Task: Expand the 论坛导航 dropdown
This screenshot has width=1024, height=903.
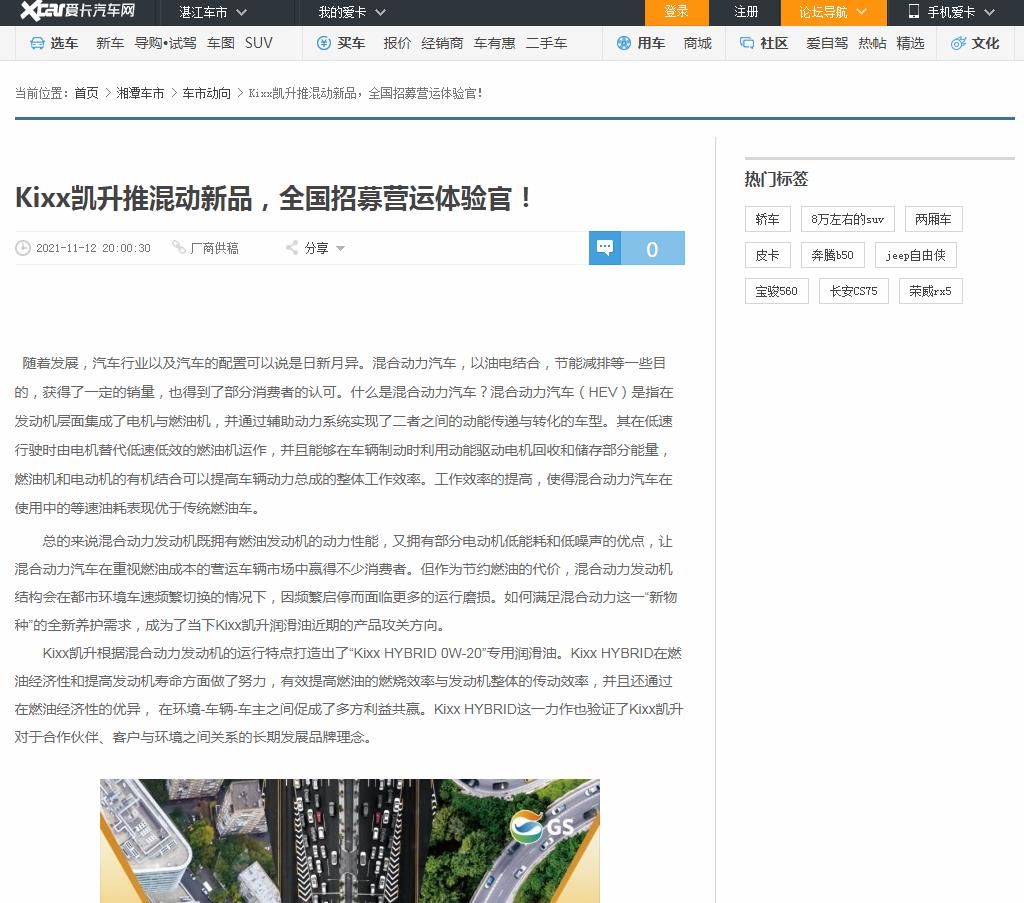Action: click(x=833, y=12)
